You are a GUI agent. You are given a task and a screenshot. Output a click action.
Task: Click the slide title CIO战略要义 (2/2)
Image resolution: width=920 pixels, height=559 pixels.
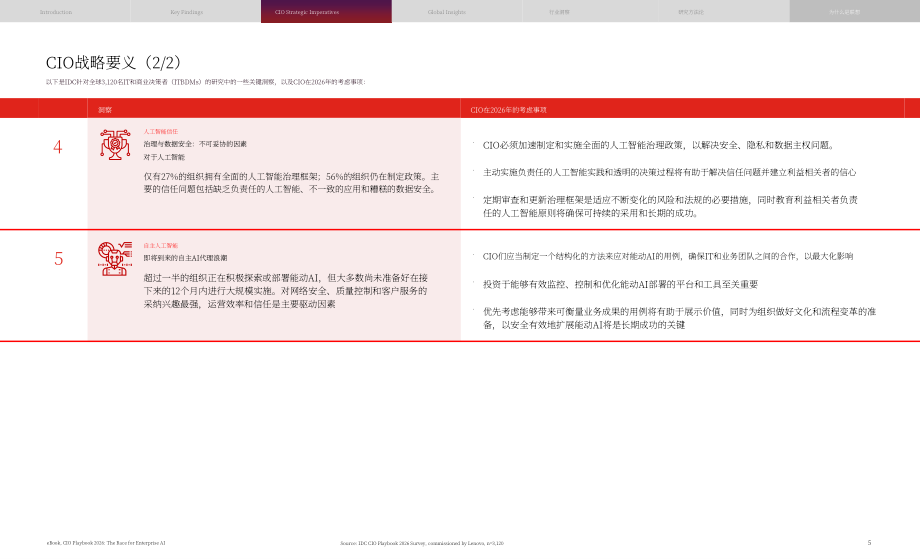(x=114, y=62)
